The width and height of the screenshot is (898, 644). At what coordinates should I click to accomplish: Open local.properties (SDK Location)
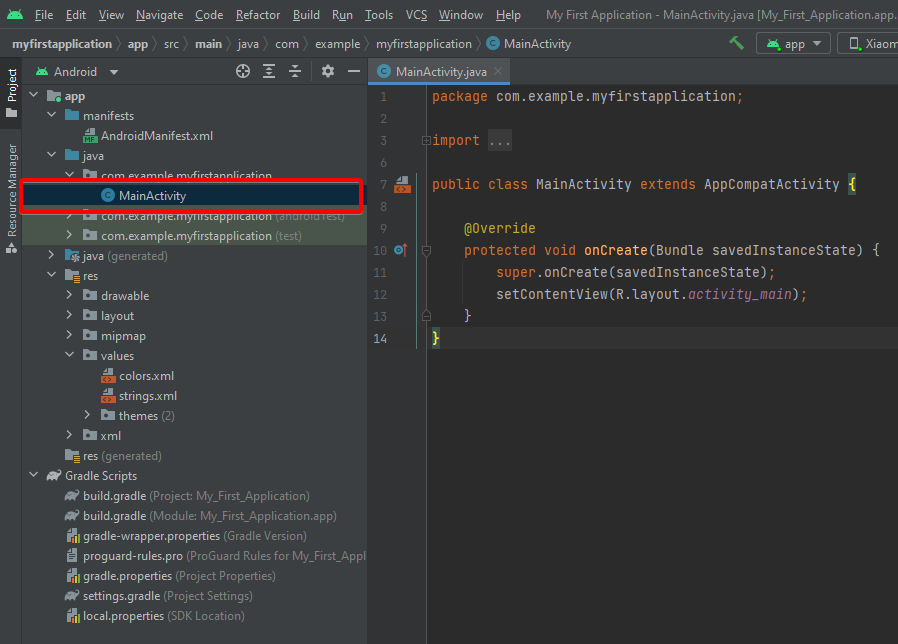pos(155,616)
